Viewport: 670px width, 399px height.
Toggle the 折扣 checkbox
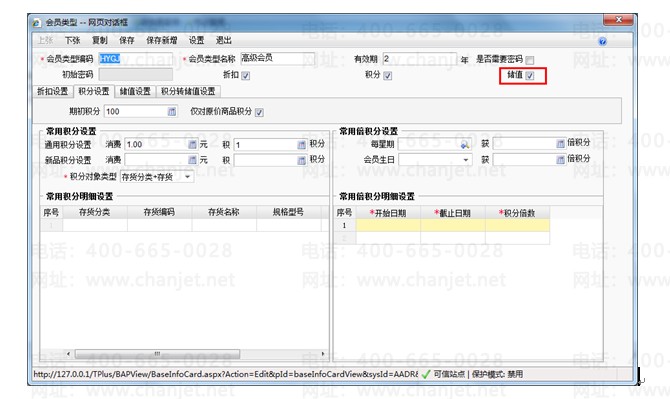[x=246, y=76]
